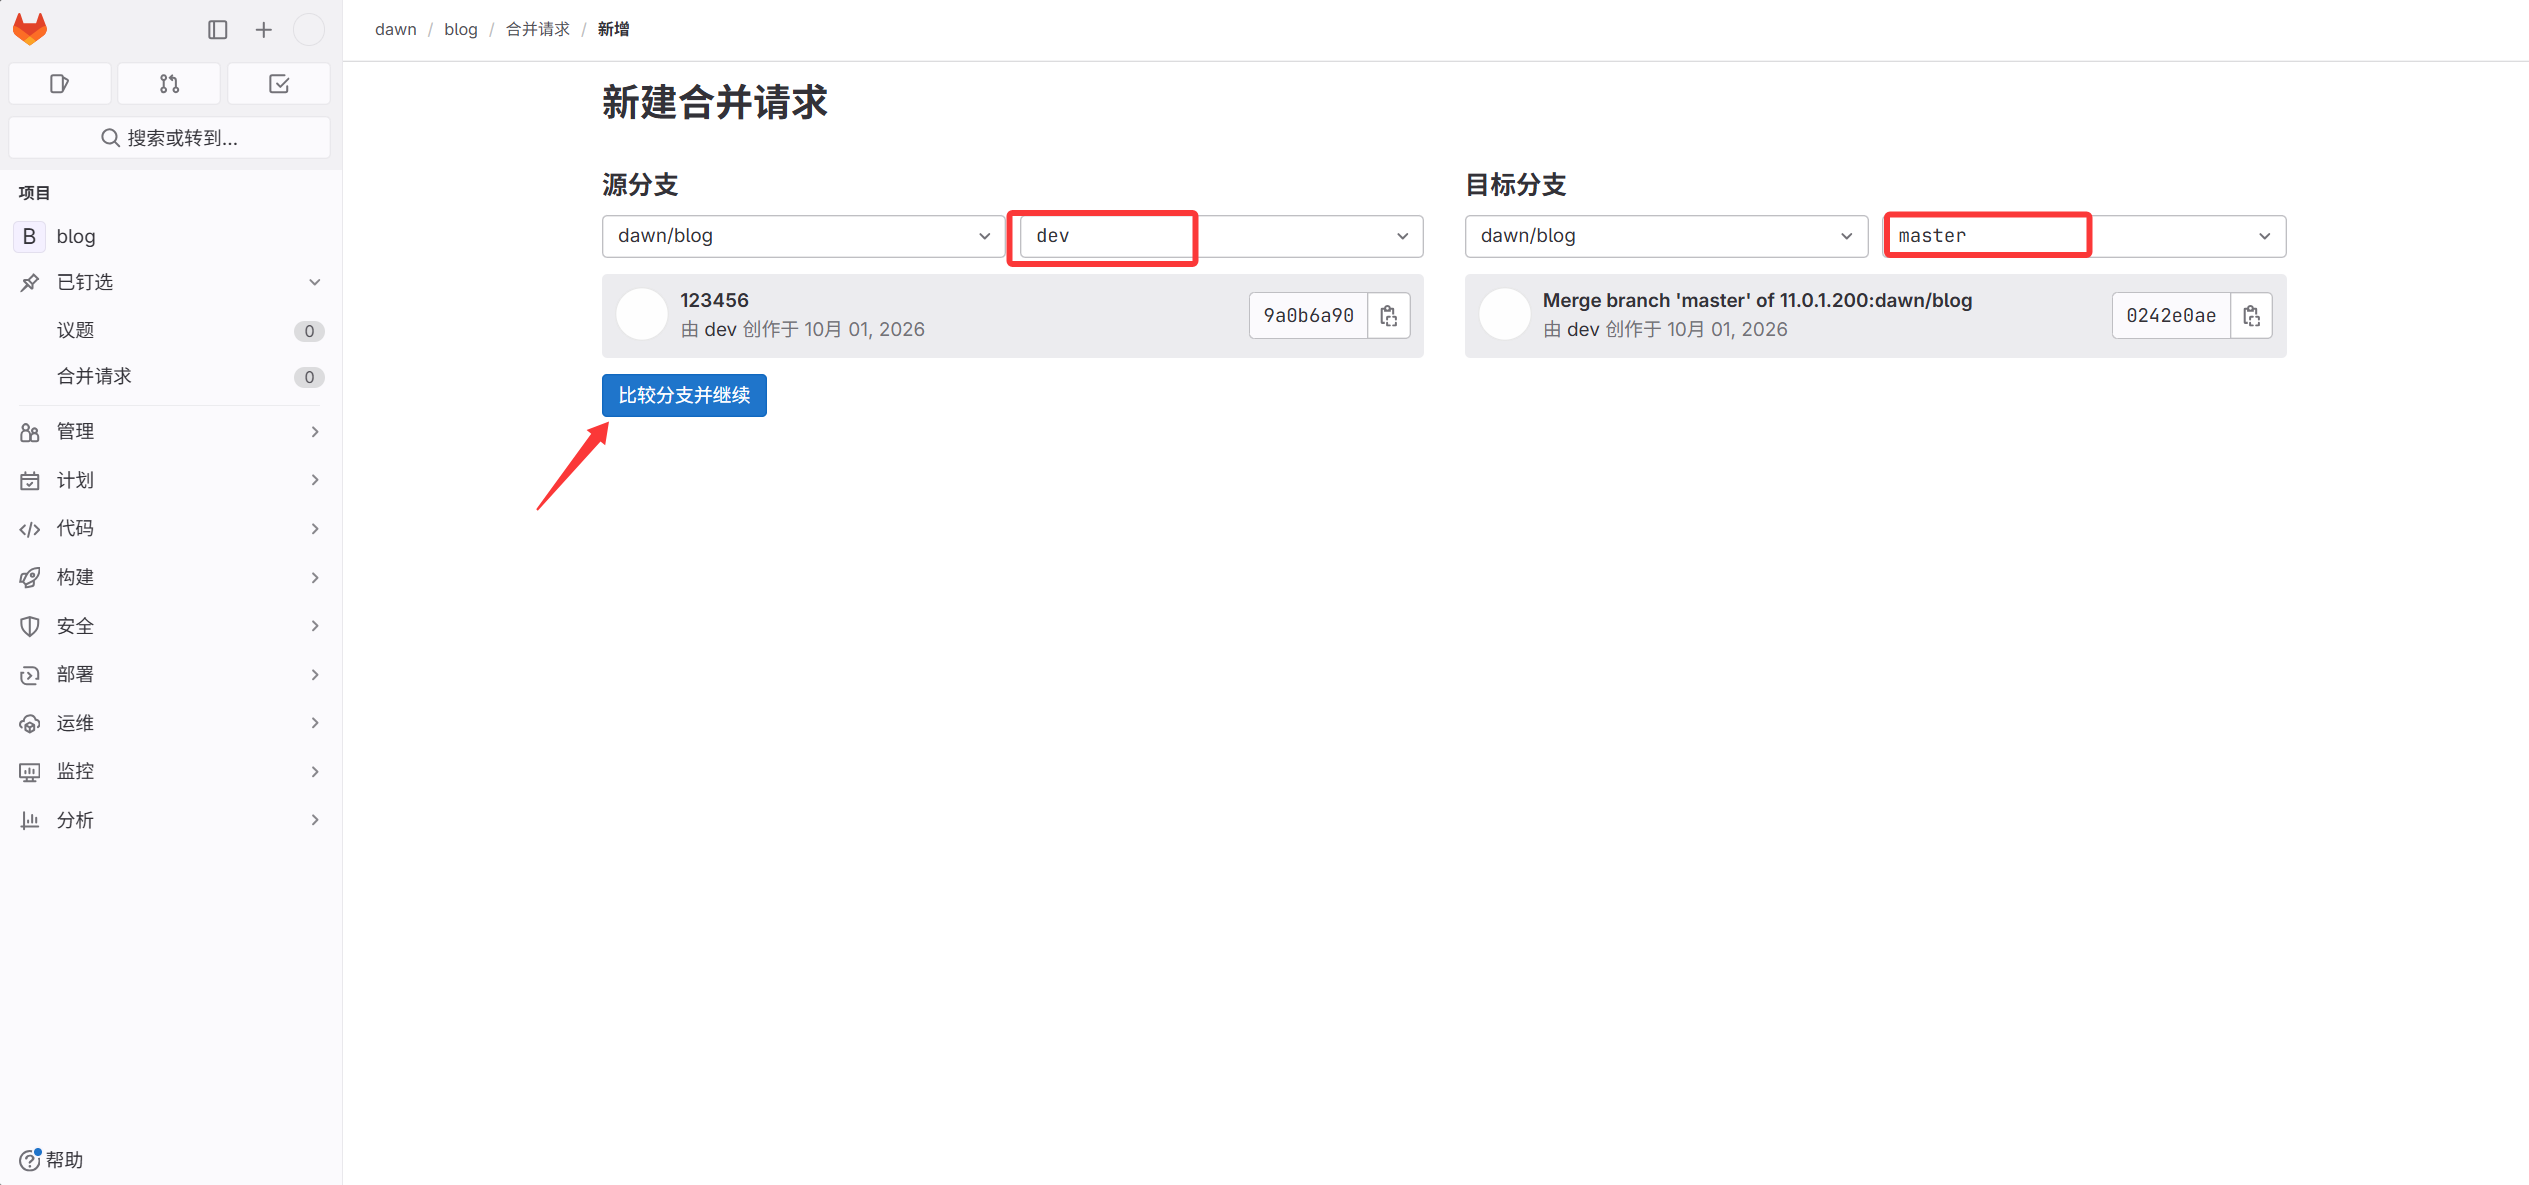The image size is (2529, 1185).
Task: Expand the 部署 menu
Action: [x=170, y=674]
